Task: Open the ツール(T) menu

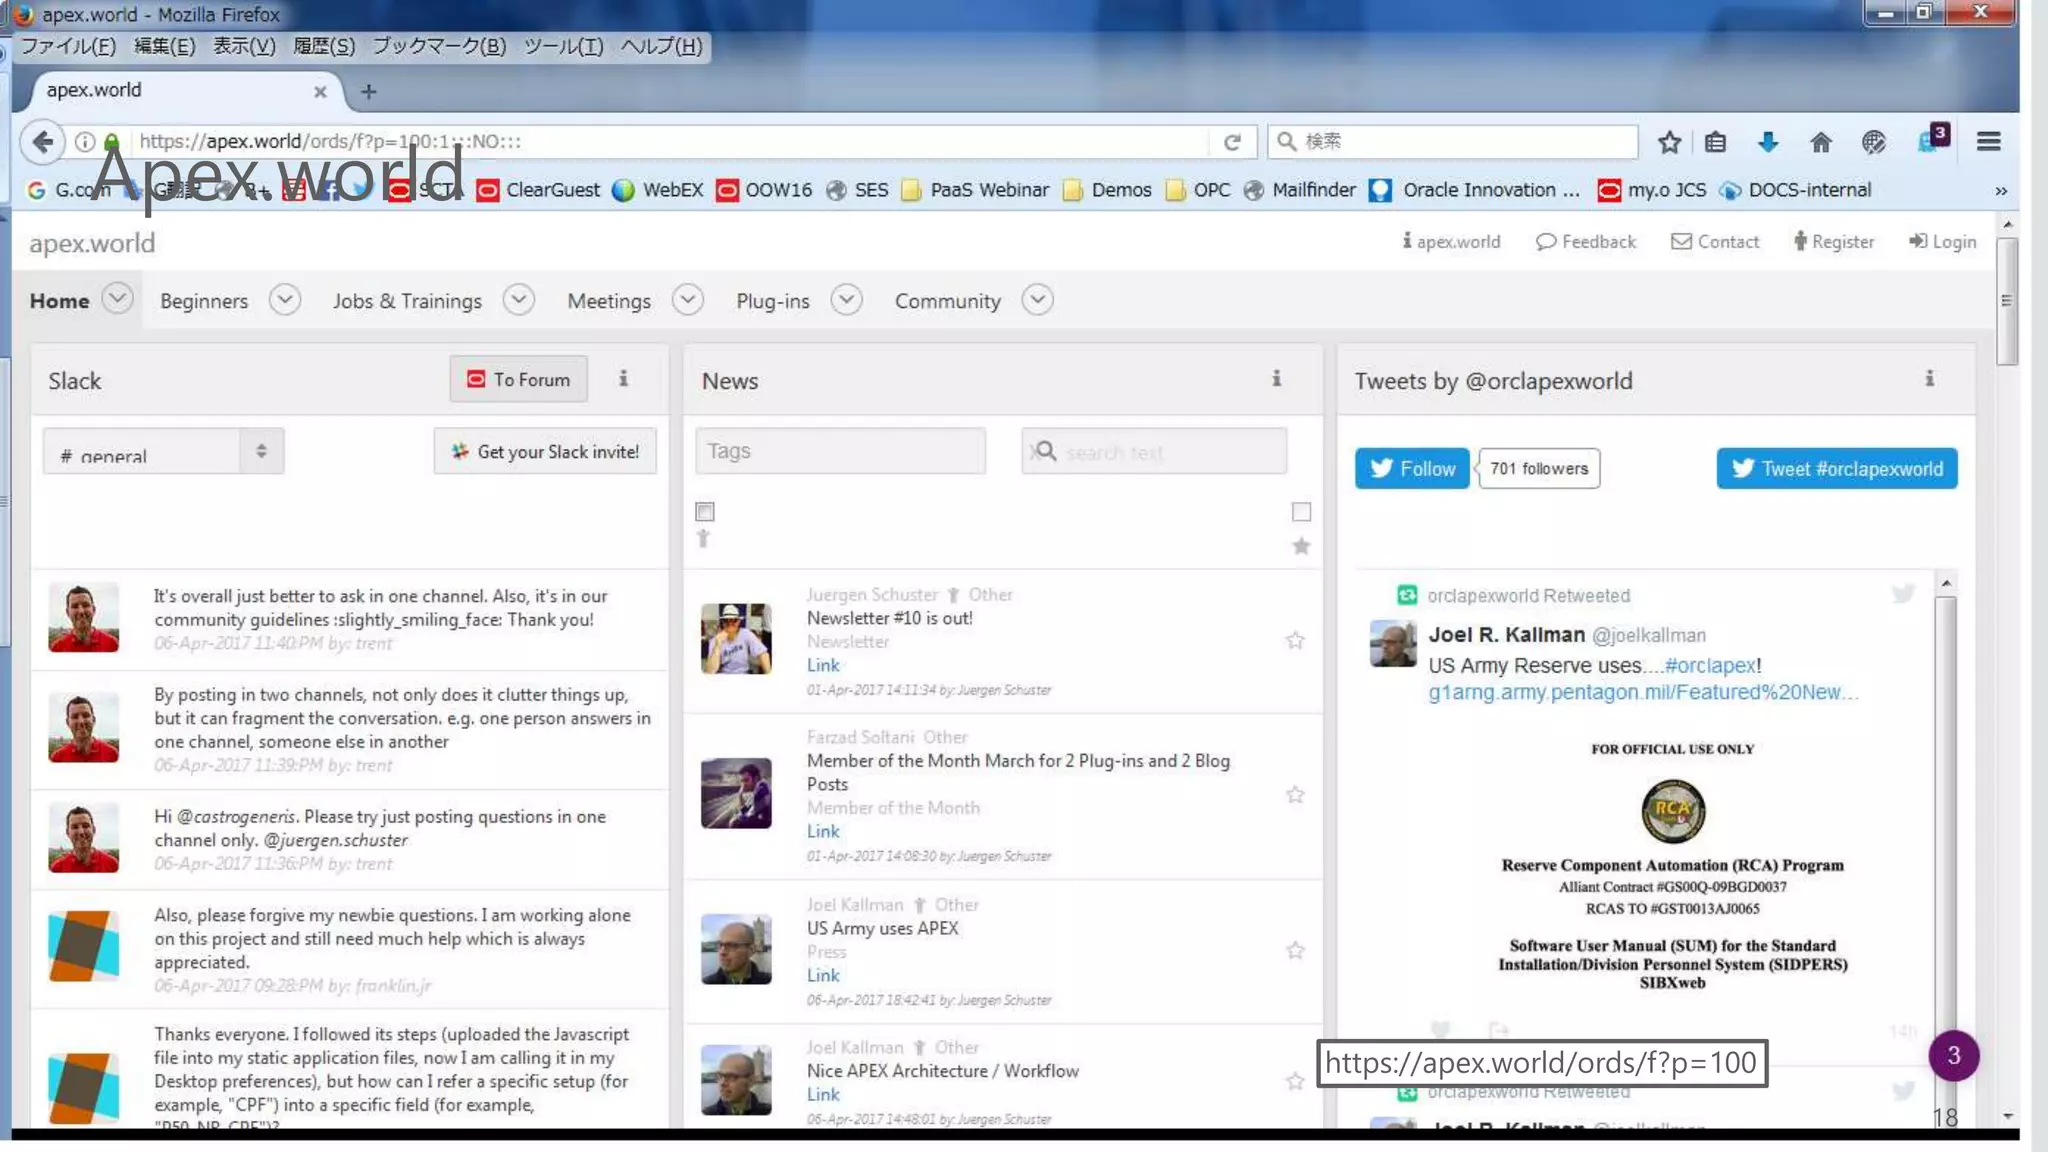Action: pyautogui.click(x=563, y=46)
